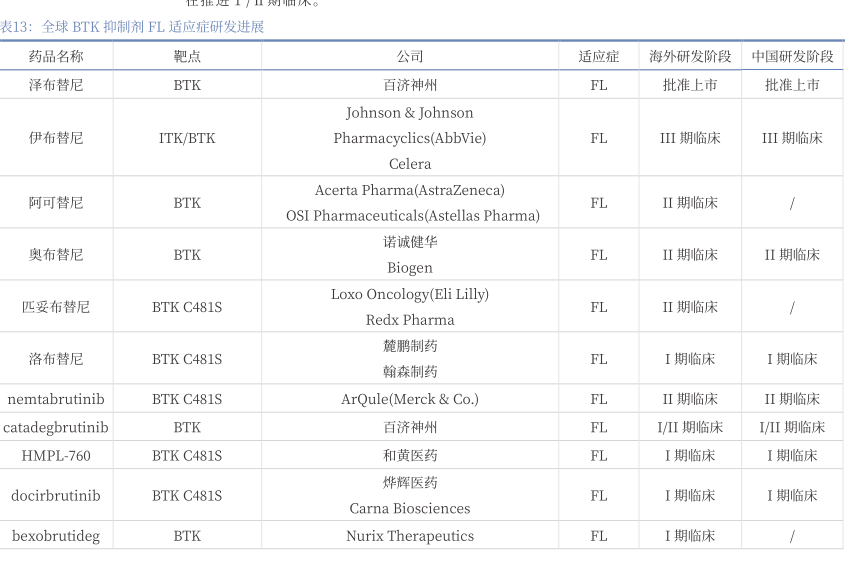The width and height of the screenshot is (856, 583).
Task: Select the 海外研发阶段 column header
Action: [690, 57]
